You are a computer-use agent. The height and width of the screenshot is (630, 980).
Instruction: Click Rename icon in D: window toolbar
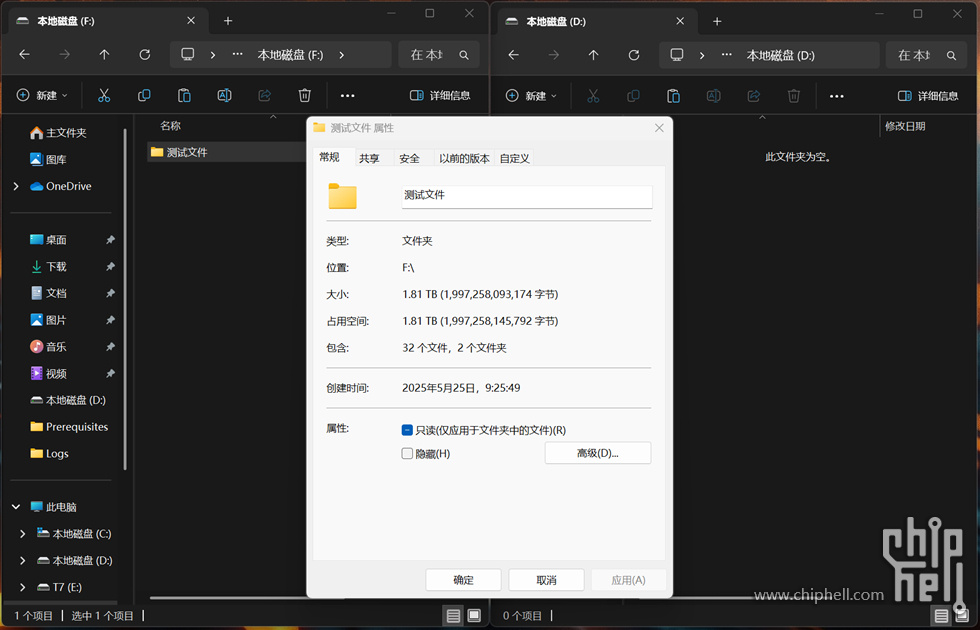[x=713, y=96]
